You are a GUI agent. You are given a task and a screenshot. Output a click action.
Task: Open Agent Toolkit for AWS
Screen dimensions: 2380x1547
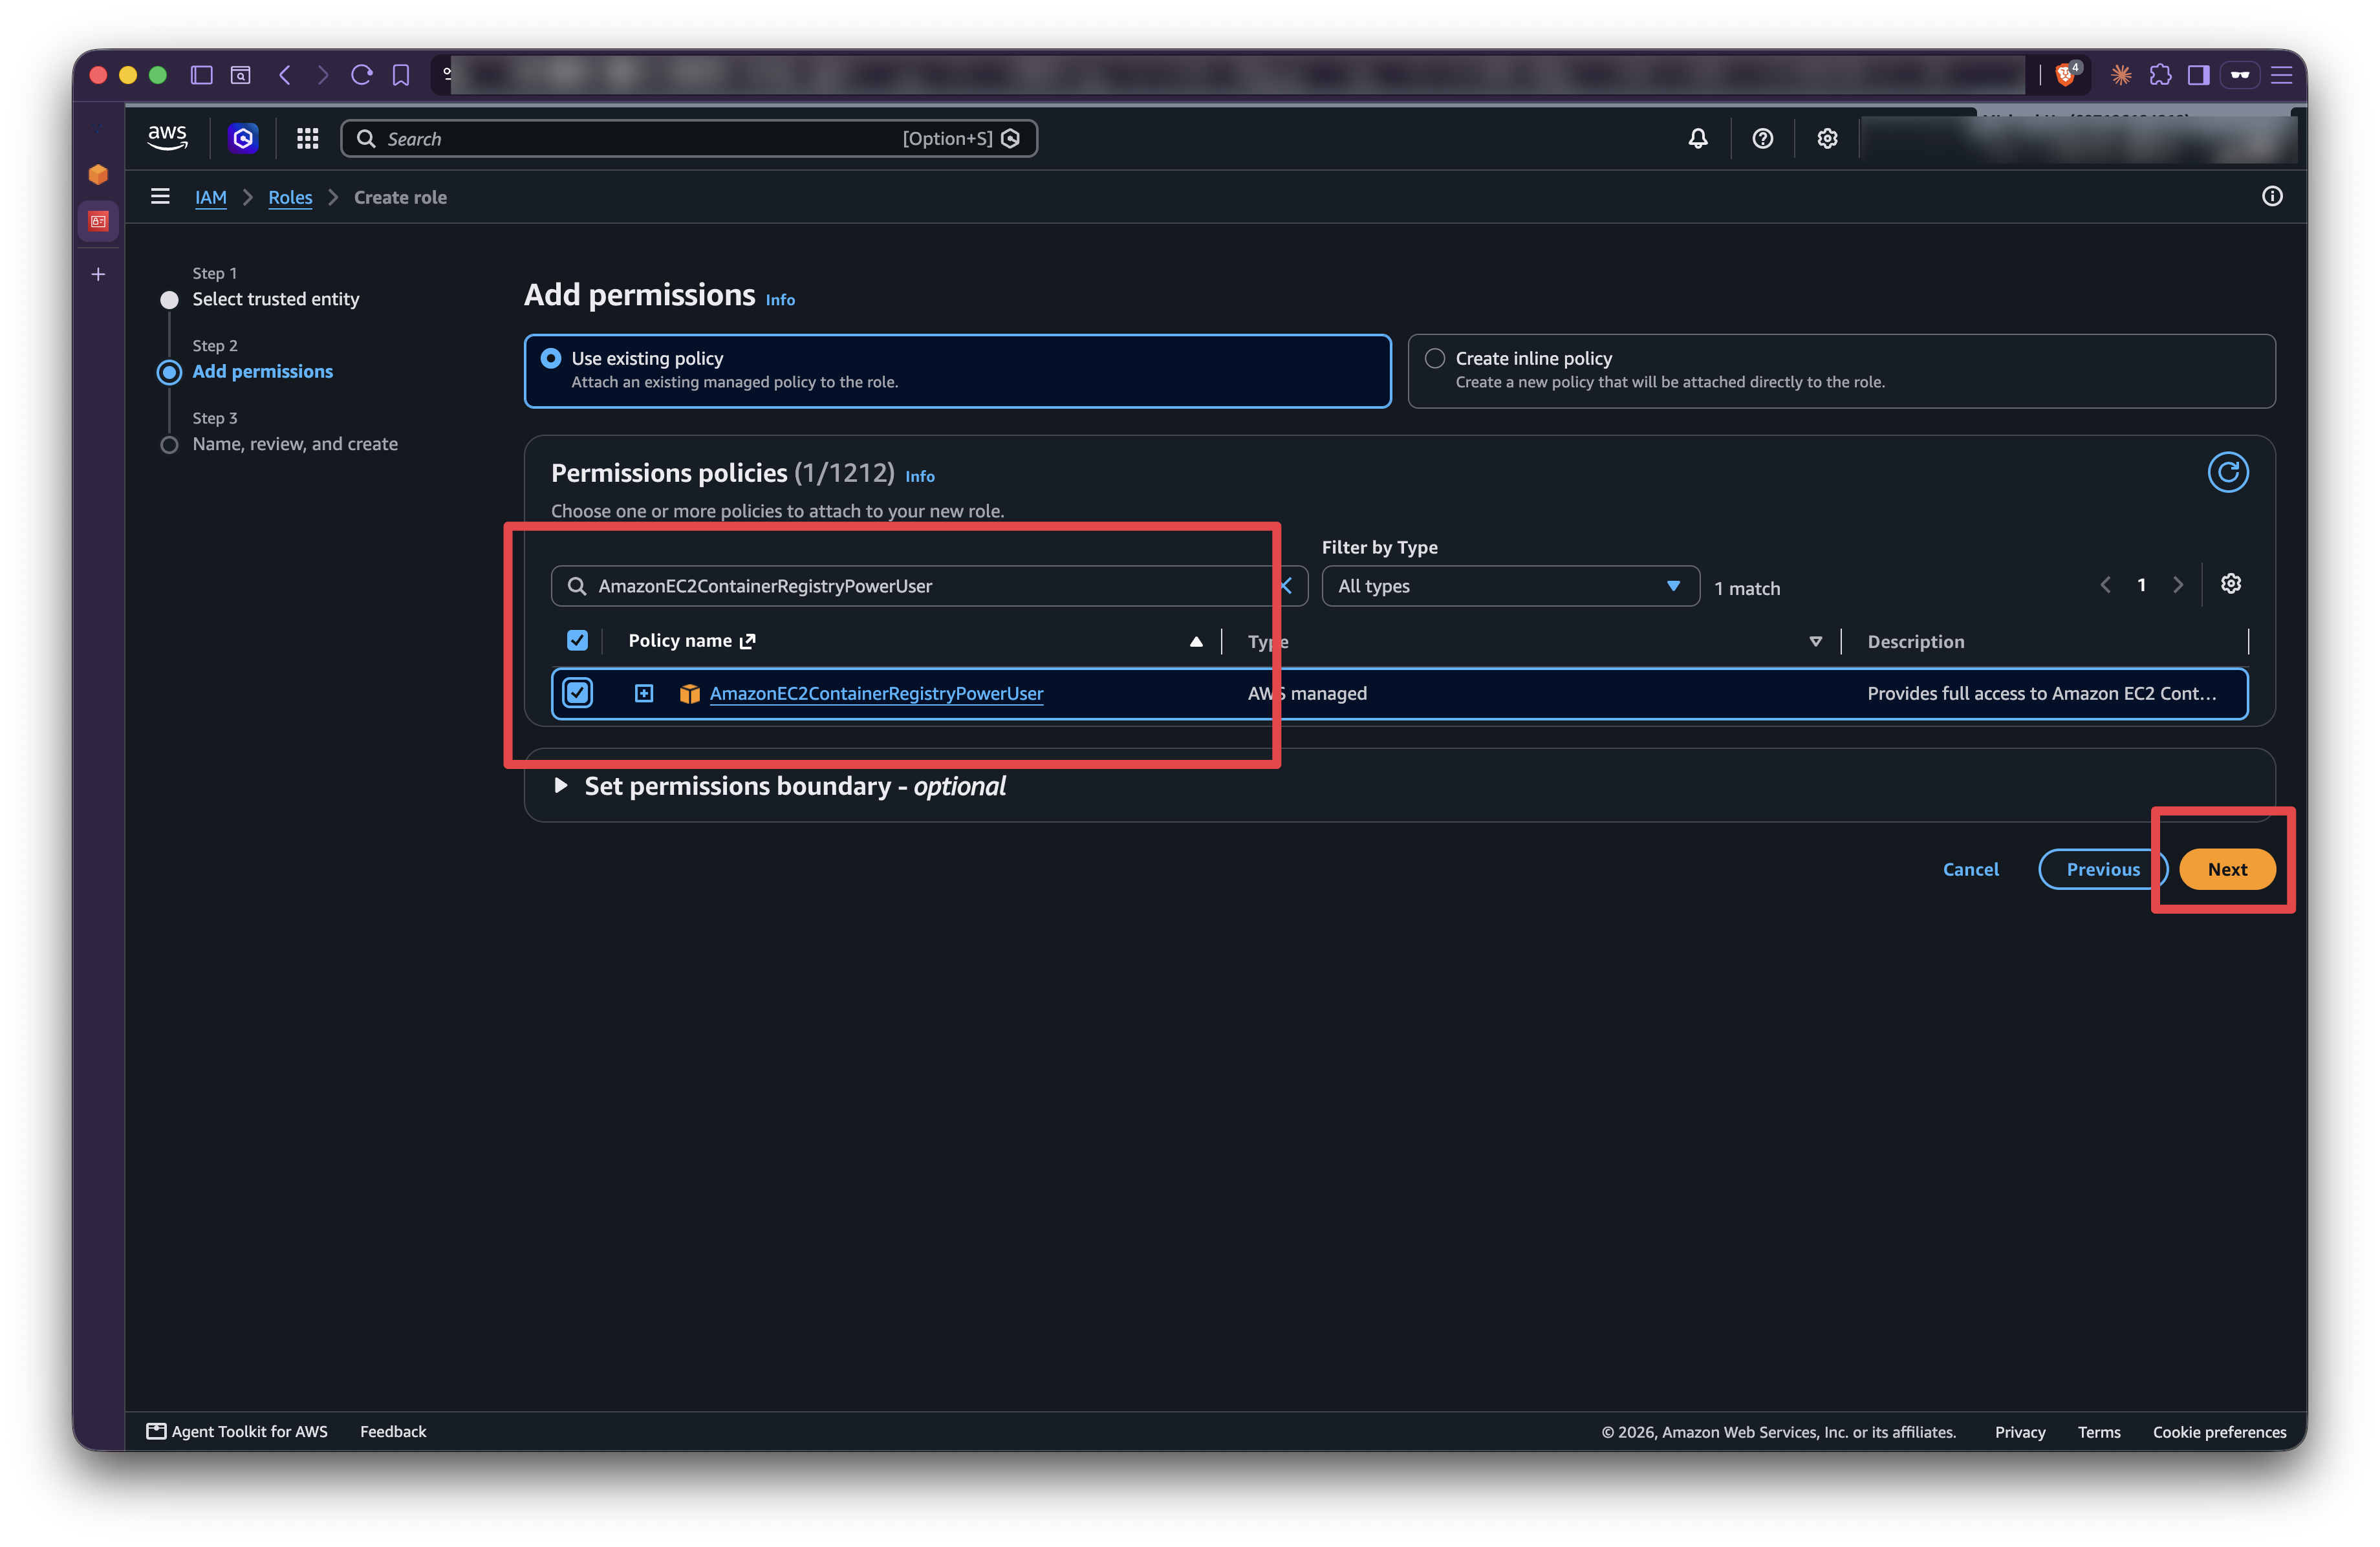(237, 1431)
